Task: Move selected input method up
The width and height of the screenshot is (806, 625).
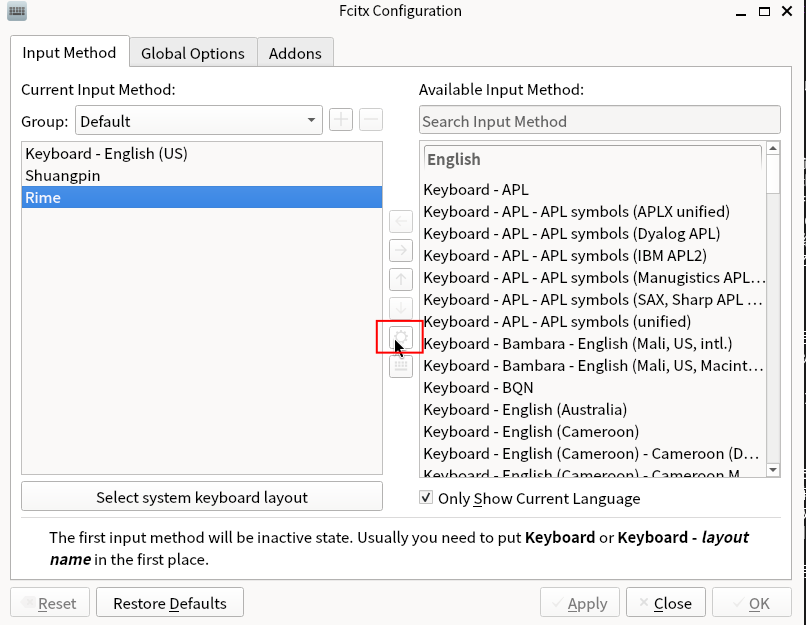Action: pos(400,280)
